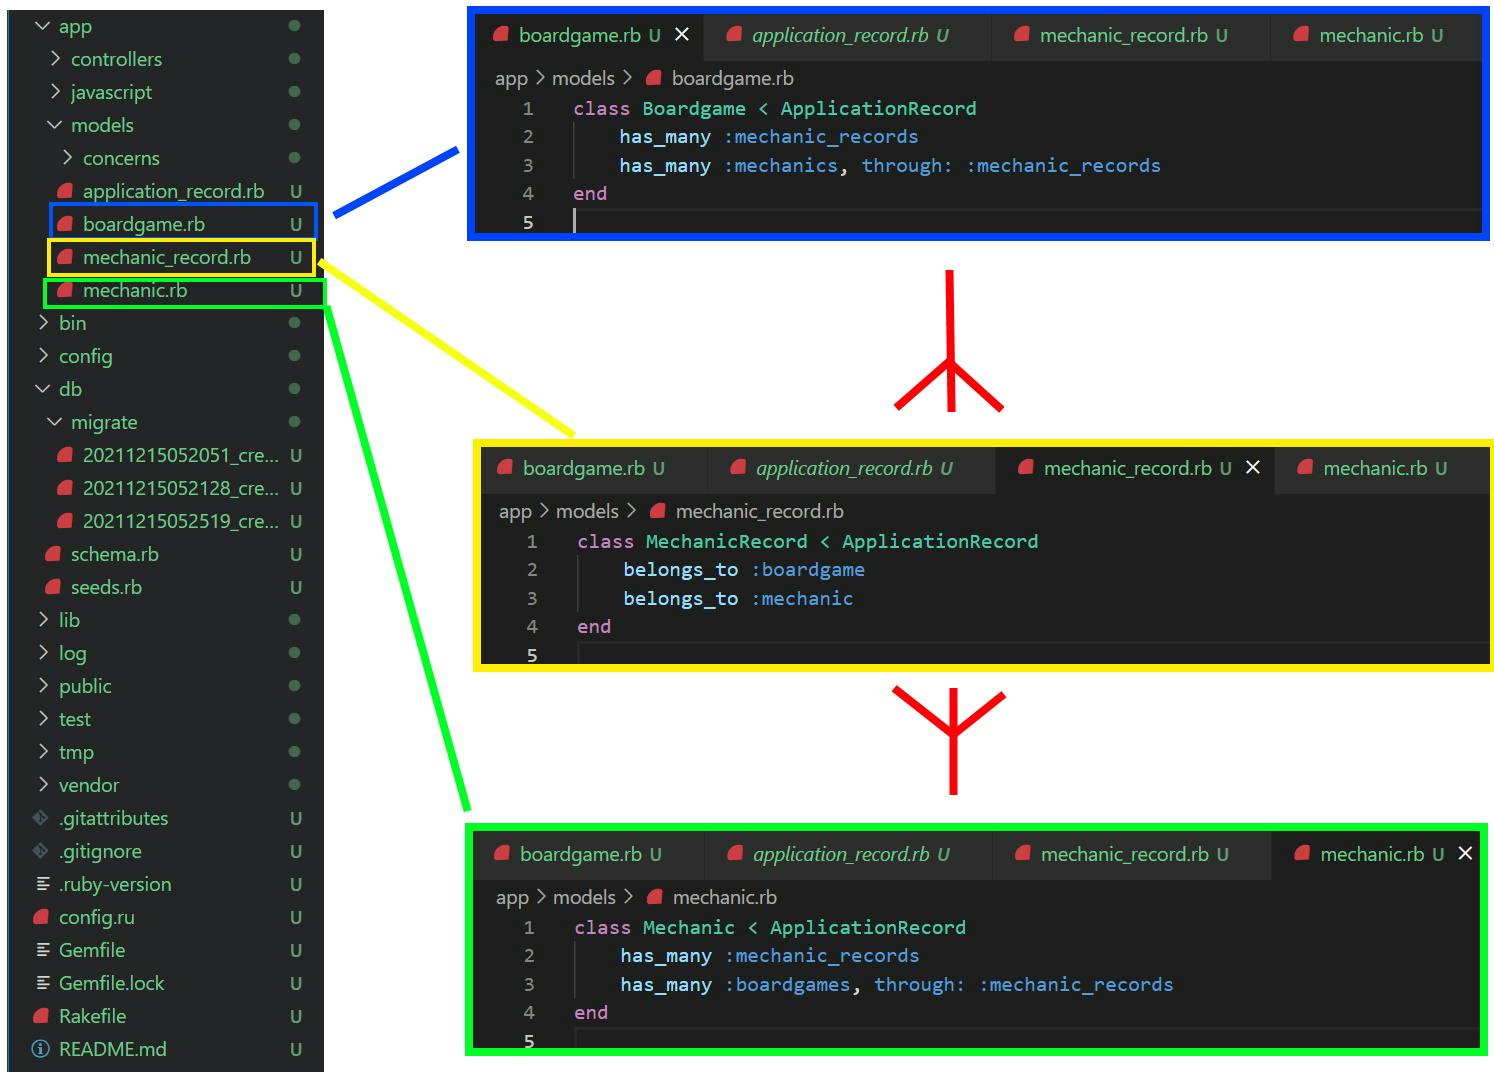Switch to mechanic_record.rb tab in top editor
This screenshot has width=1494, height=1077.
point(1131,35)
